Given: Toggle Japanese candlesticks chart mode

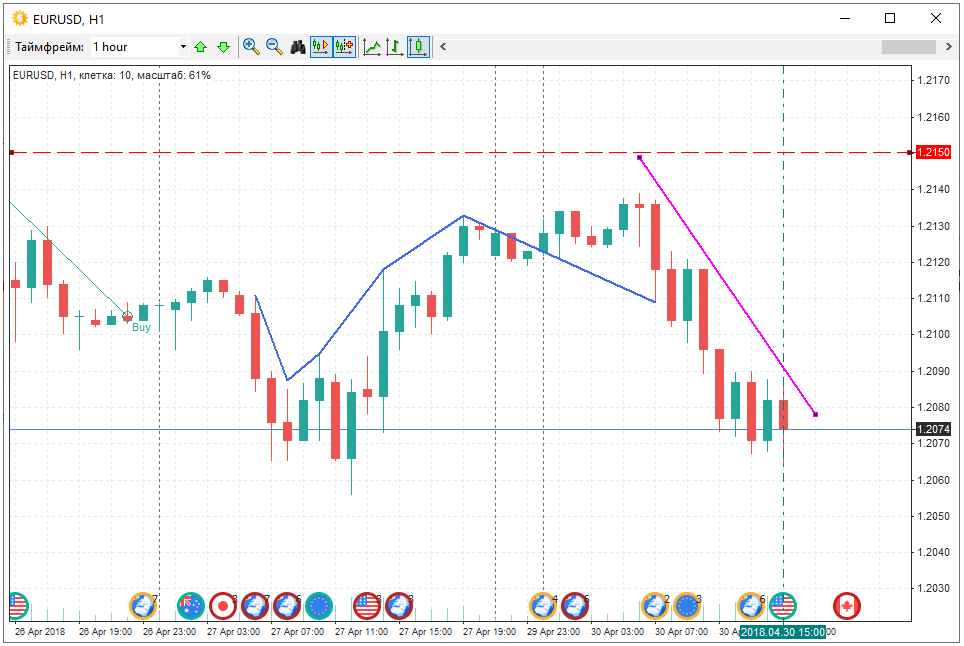Looking at the screenshot, I should pyautogui.click(x=418, y=47).
